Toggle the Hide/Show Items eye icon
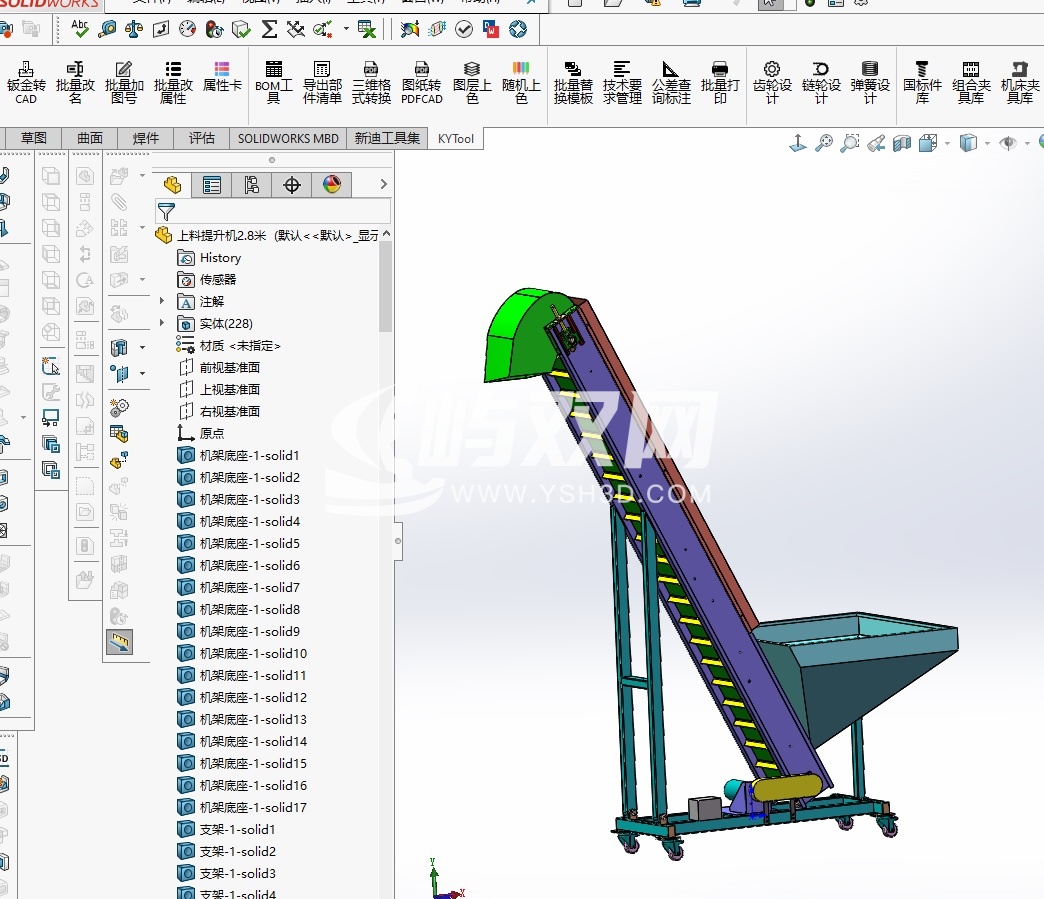 [1008, 144]
